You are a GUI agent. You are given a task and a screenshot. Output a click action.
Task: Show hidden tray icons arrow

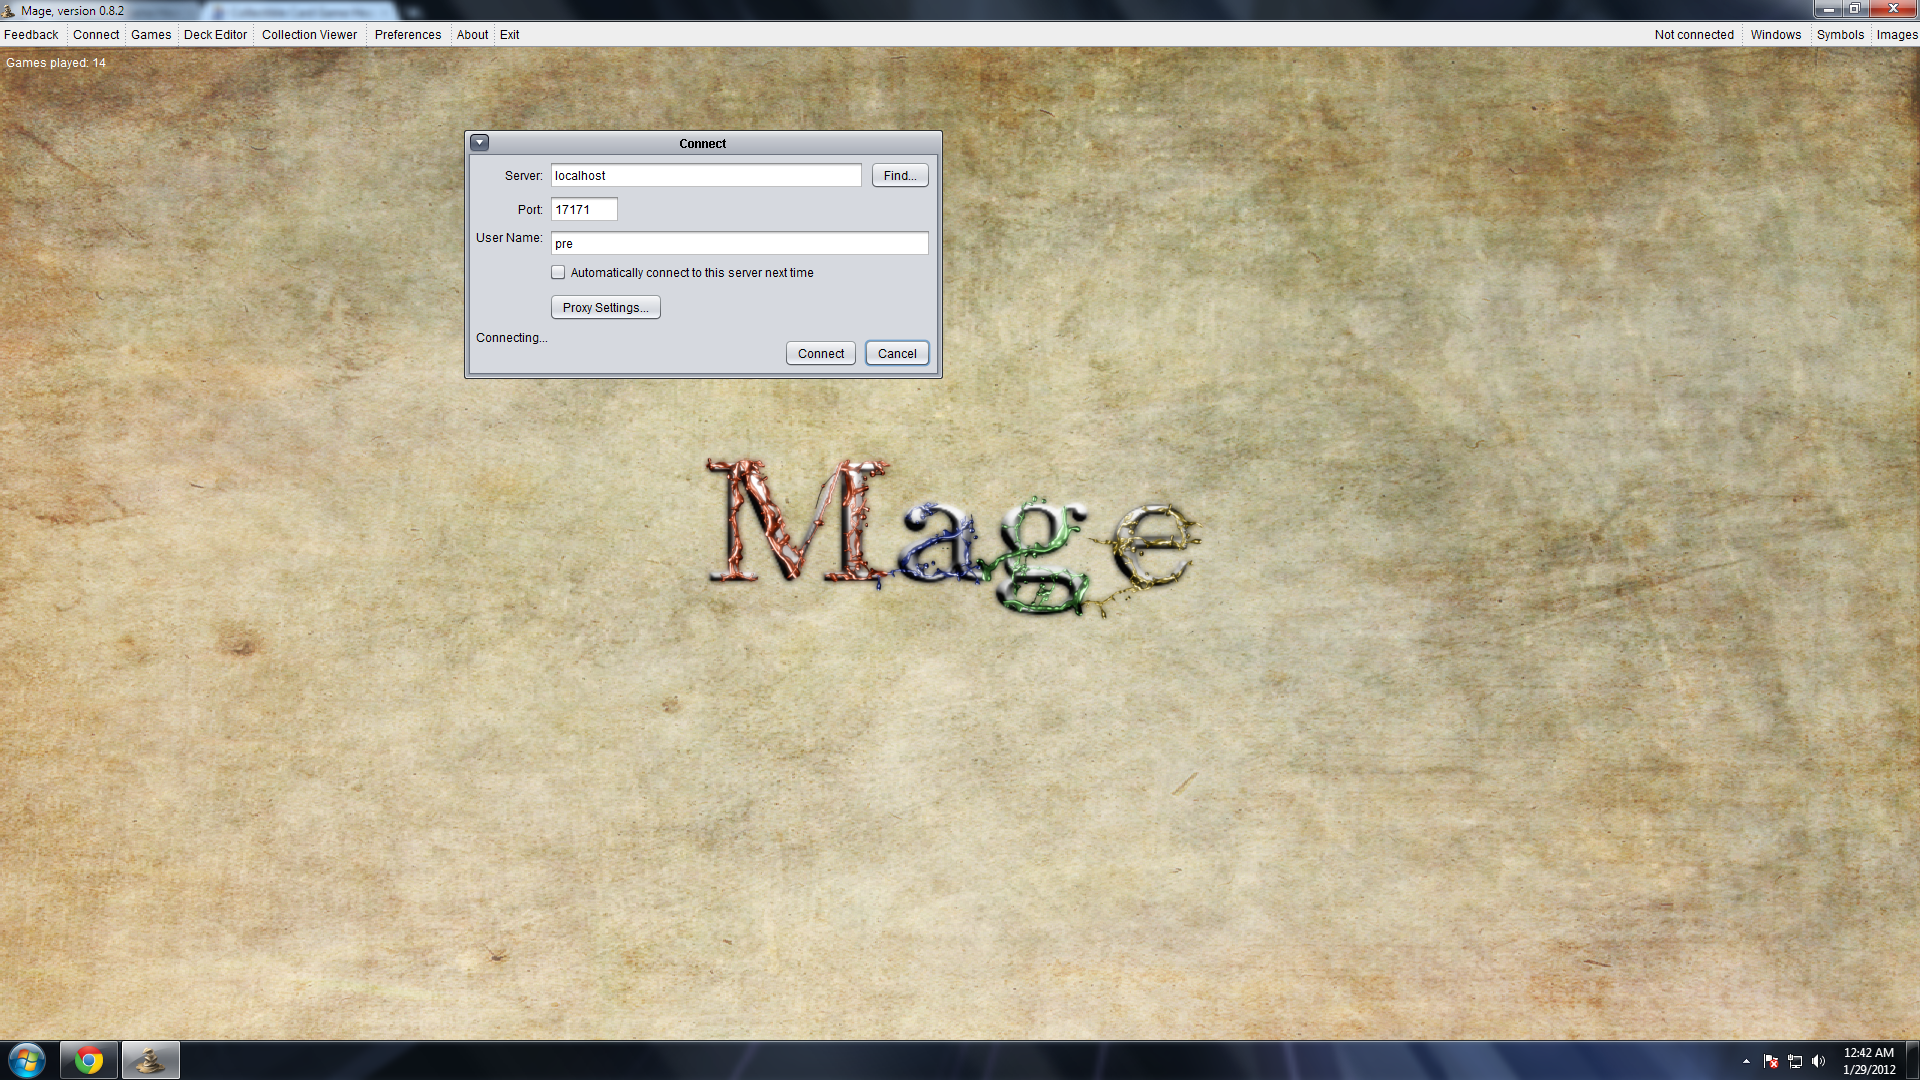point(1746,1061)
